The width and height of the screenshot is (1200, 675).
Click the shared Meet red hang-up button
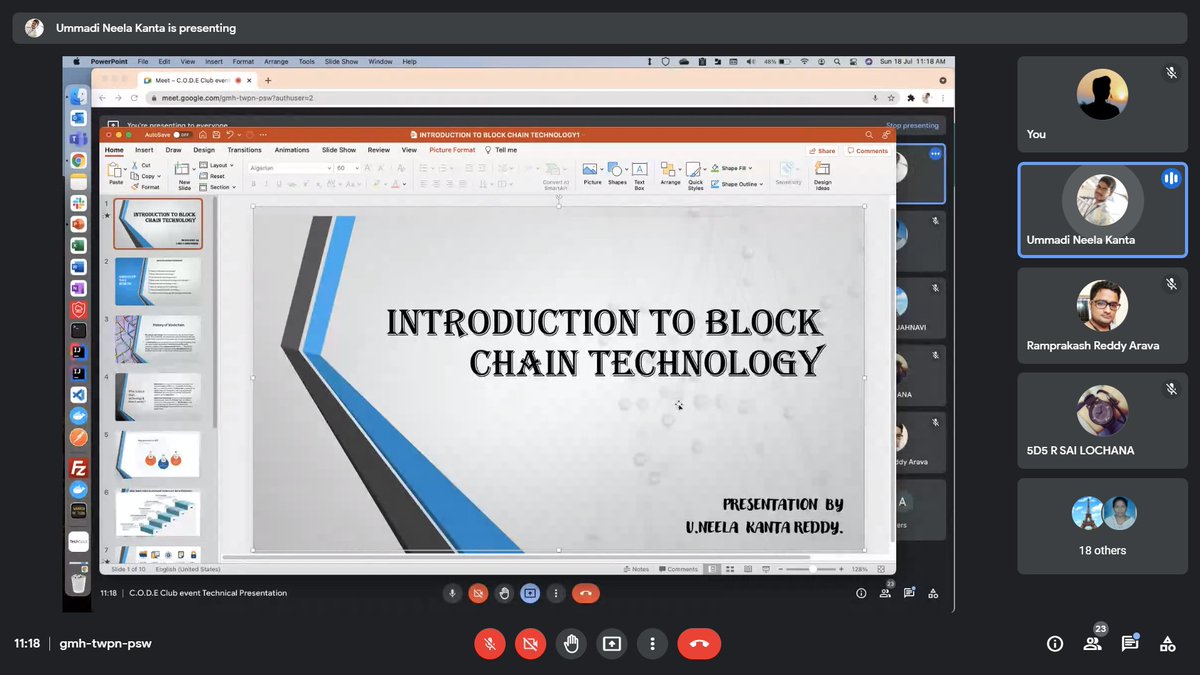pos(586,593)
